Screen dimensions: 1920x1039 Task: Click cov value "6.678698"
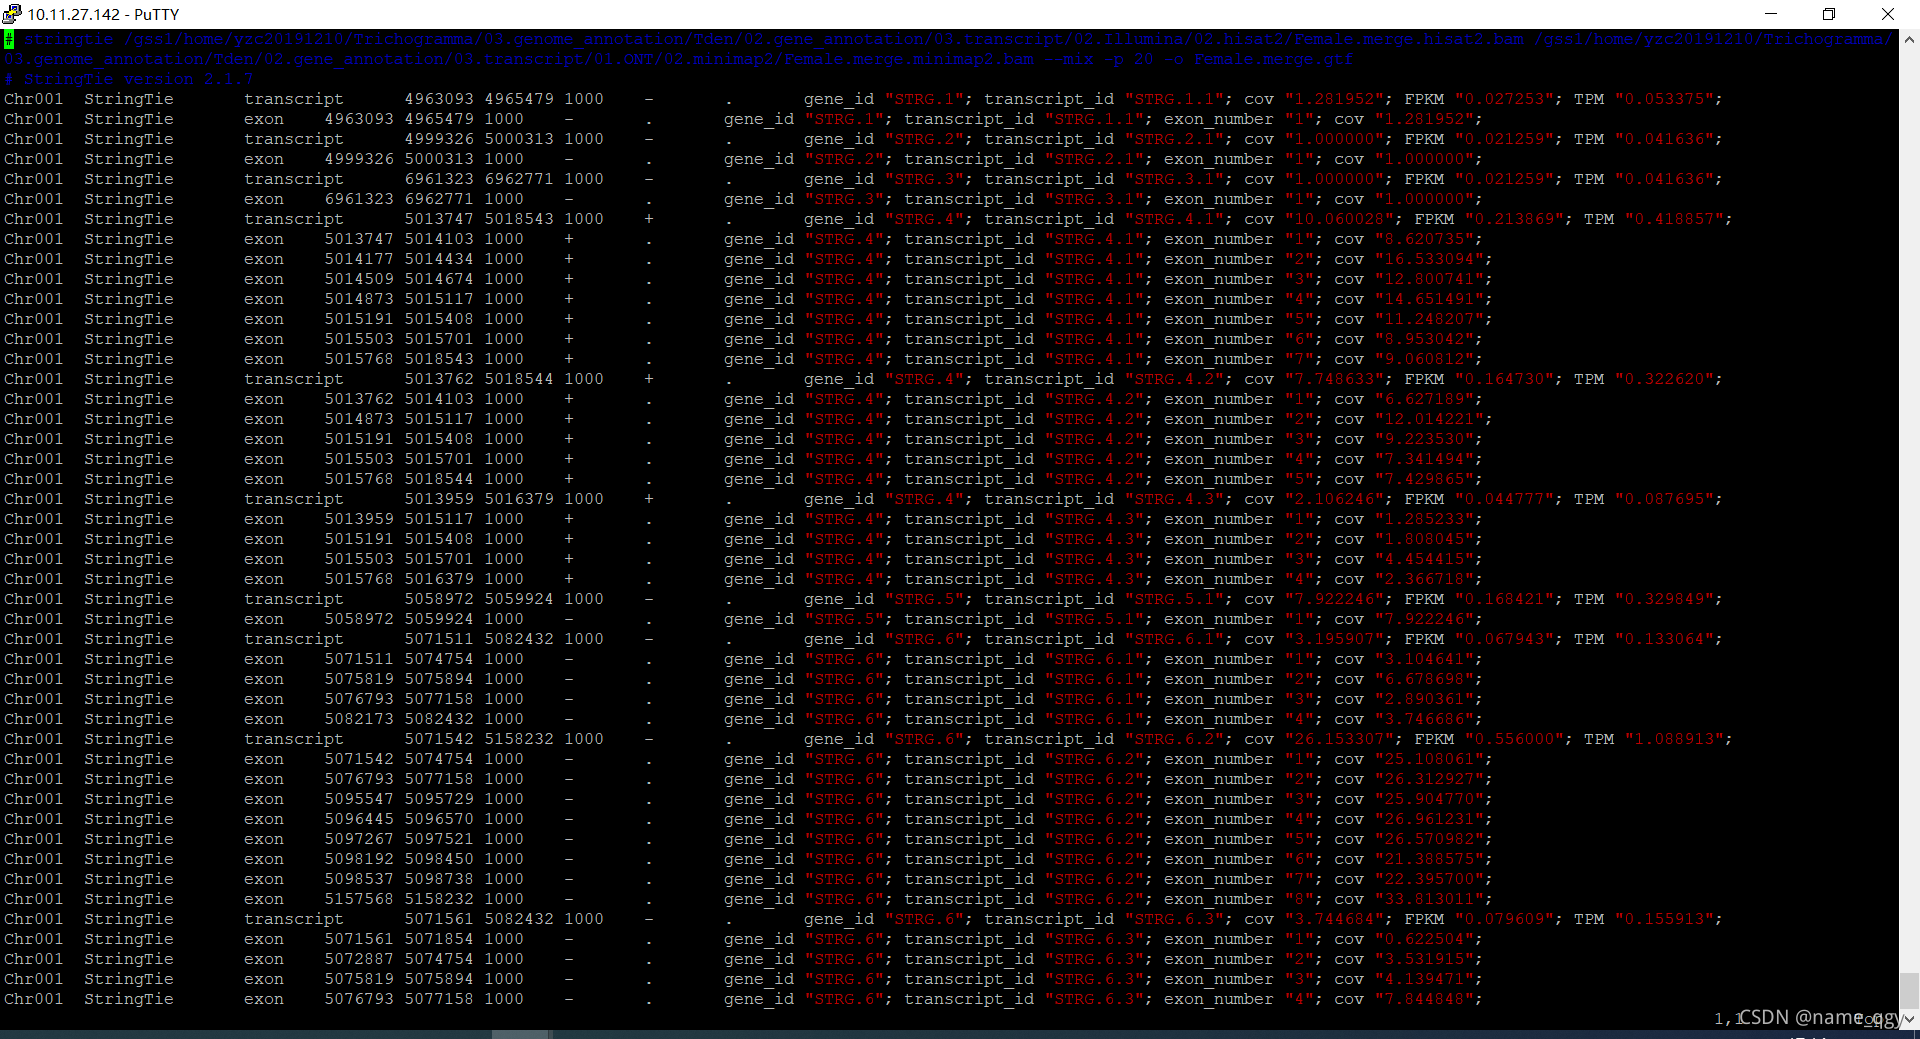pyautogui.click(x=1424, y=679)
